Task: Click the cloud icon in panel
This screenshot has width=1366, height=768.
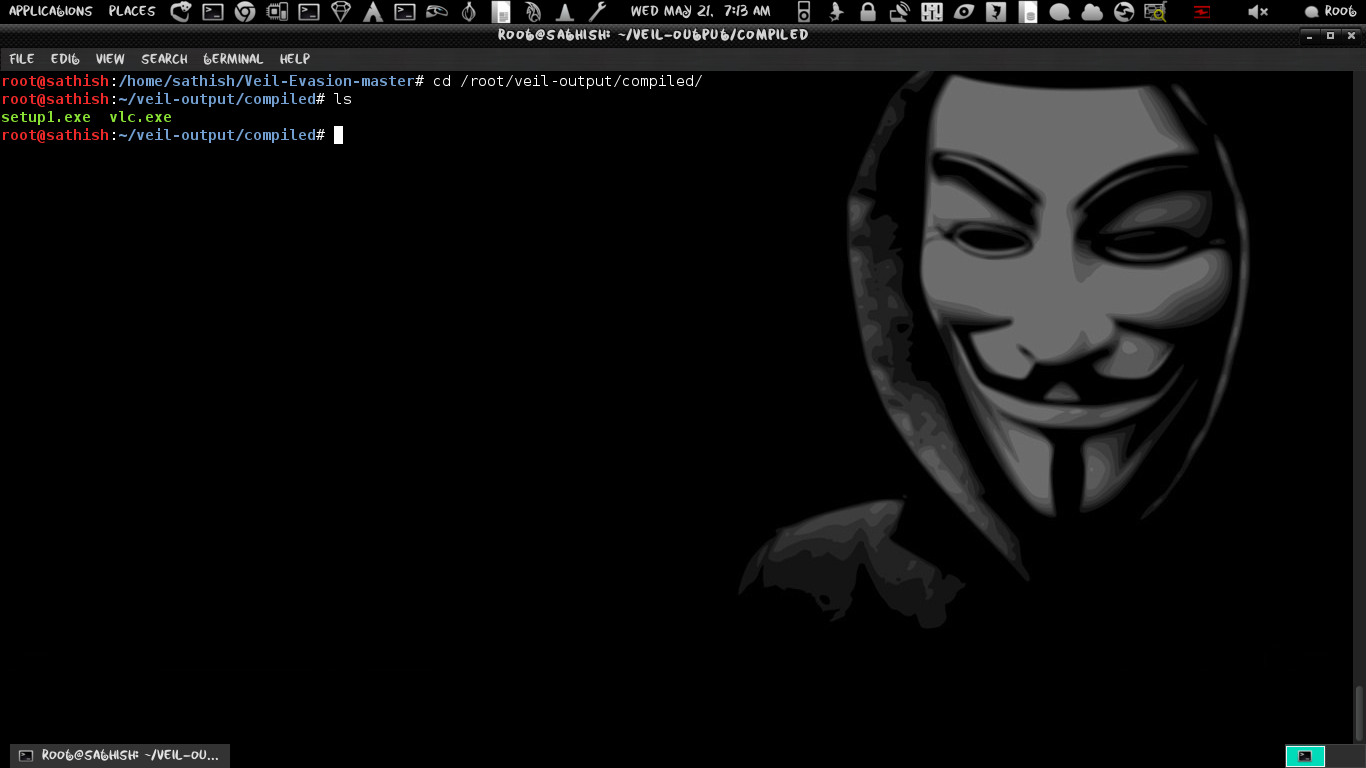Action: pyautogui.click(x=1092, y=12)
